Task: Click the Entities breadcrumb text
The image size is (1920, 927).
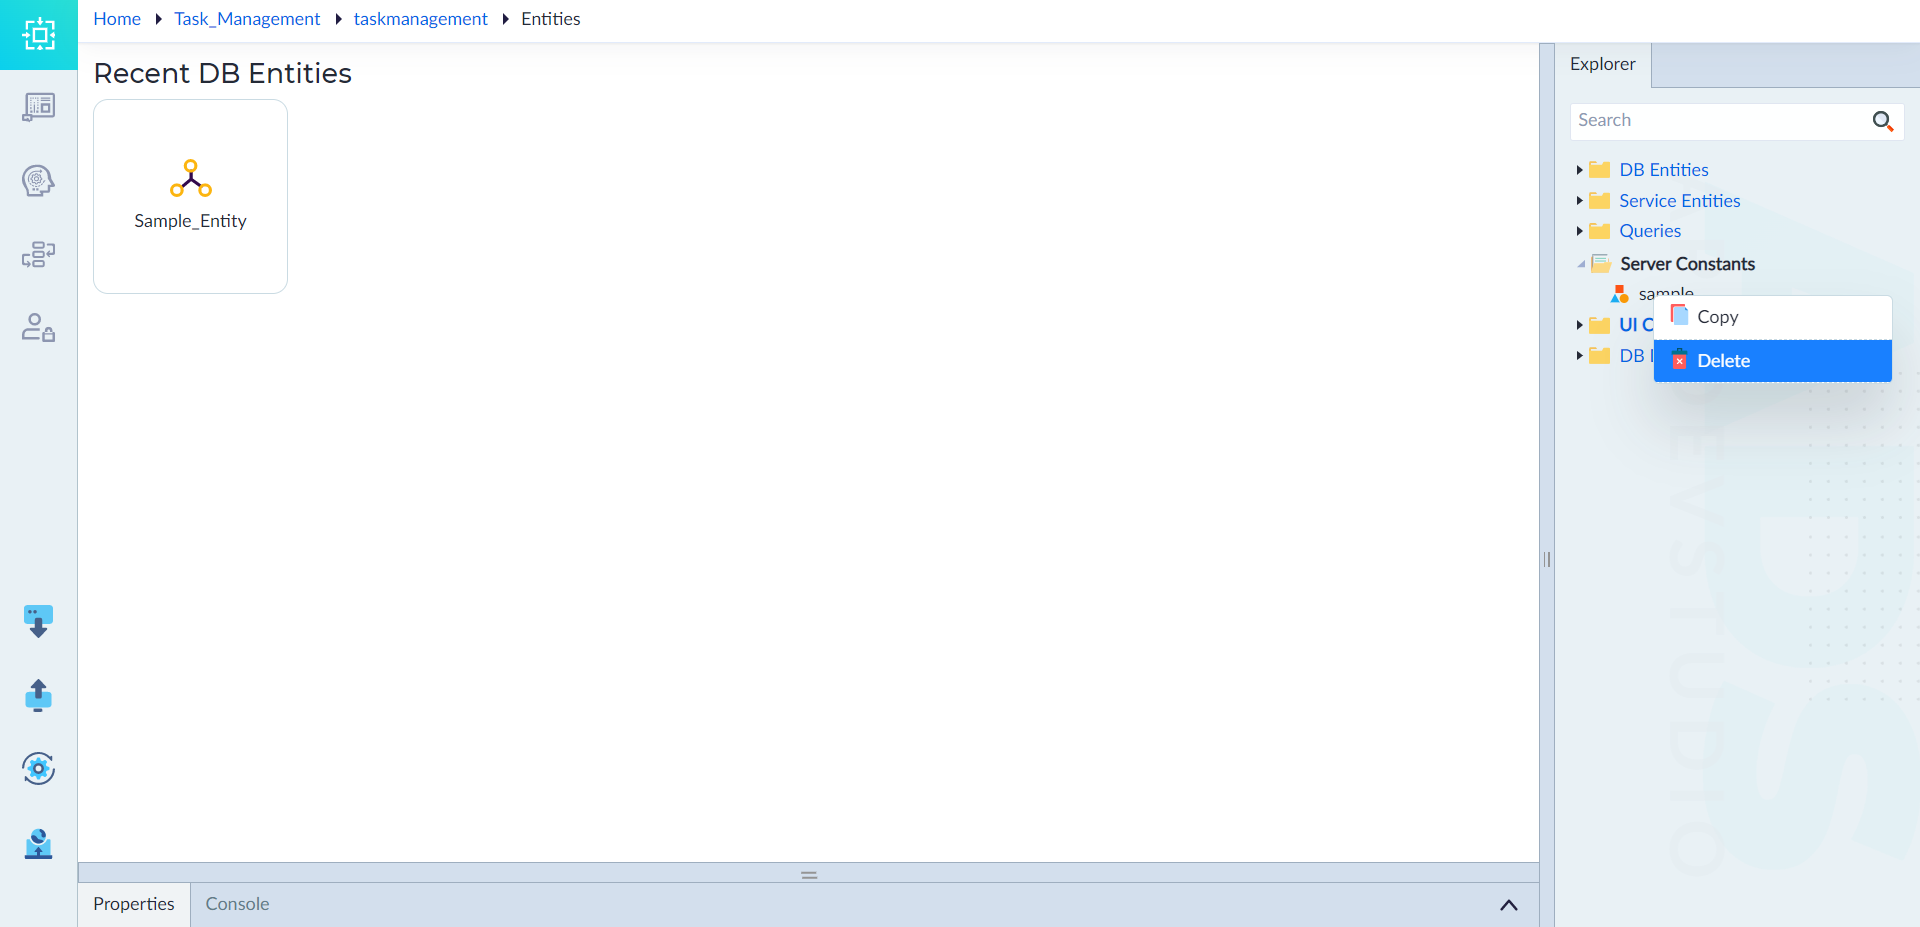Action: click(x=550, y=19)
